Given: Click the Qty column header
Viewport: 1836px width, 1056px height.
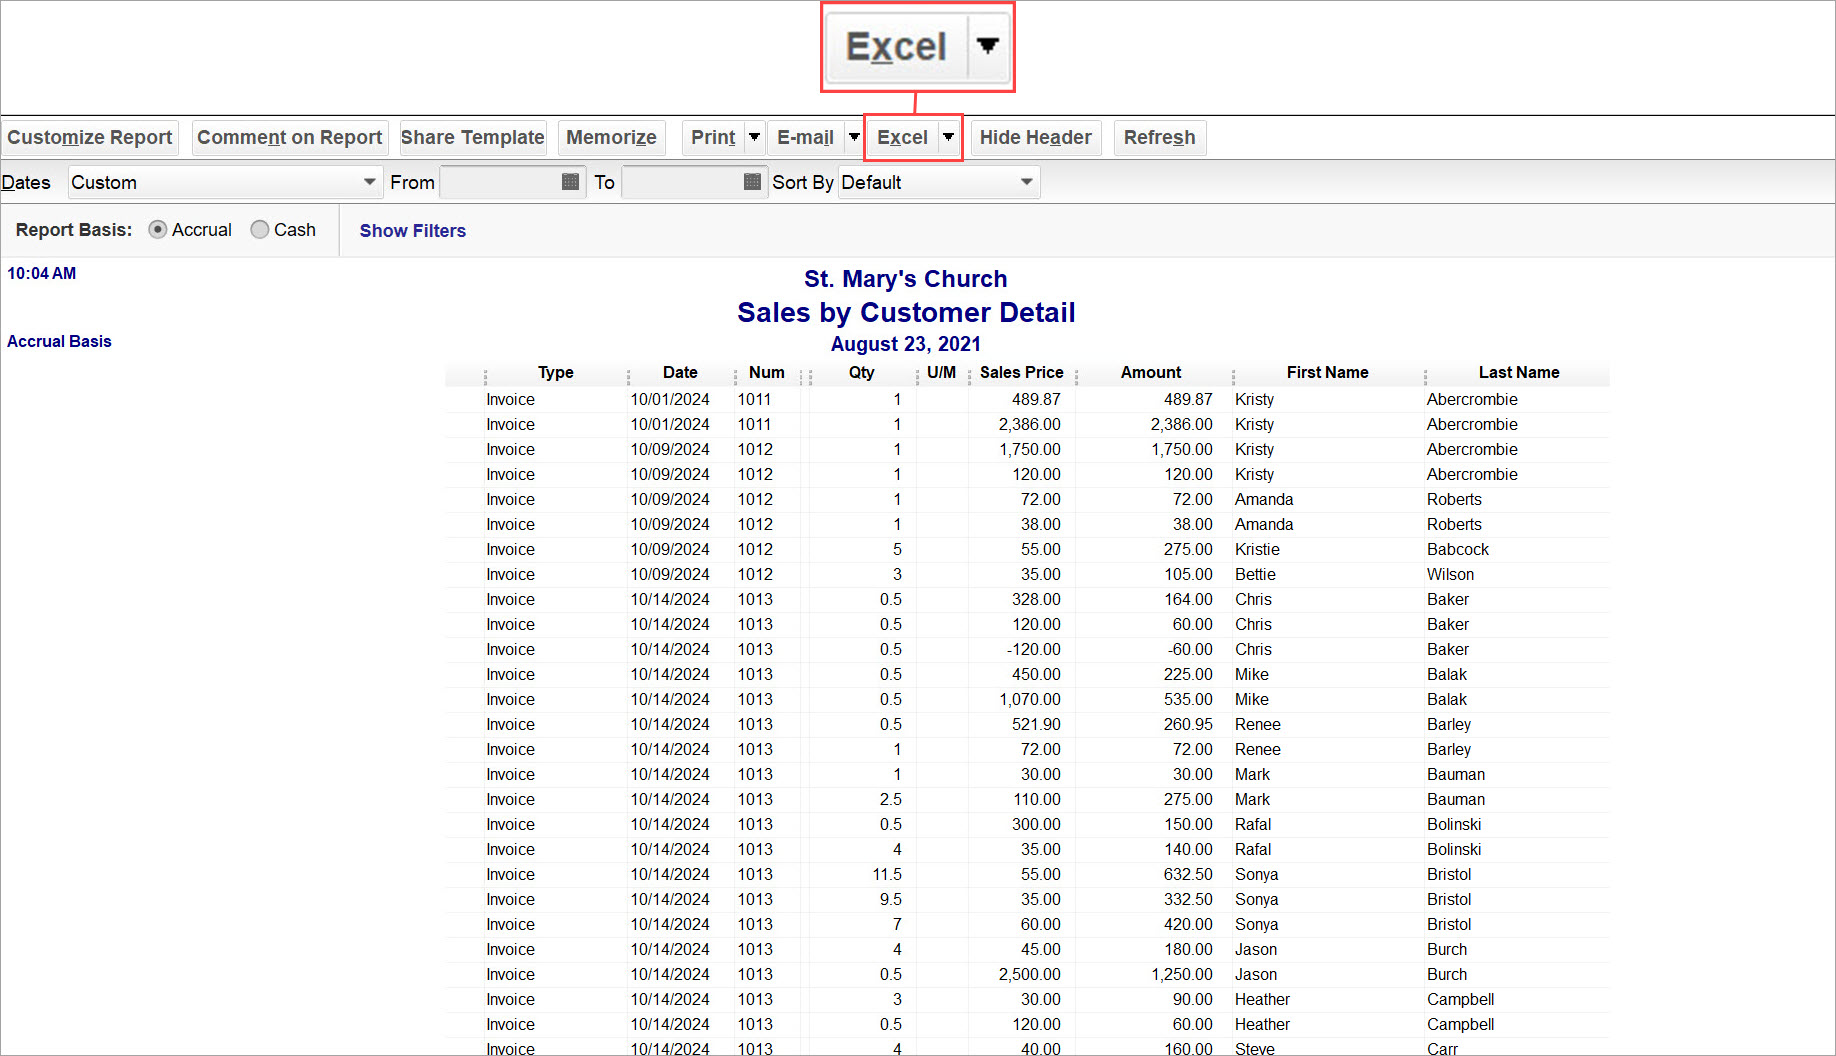Looking at the screenshot, I should pos(862,372).
